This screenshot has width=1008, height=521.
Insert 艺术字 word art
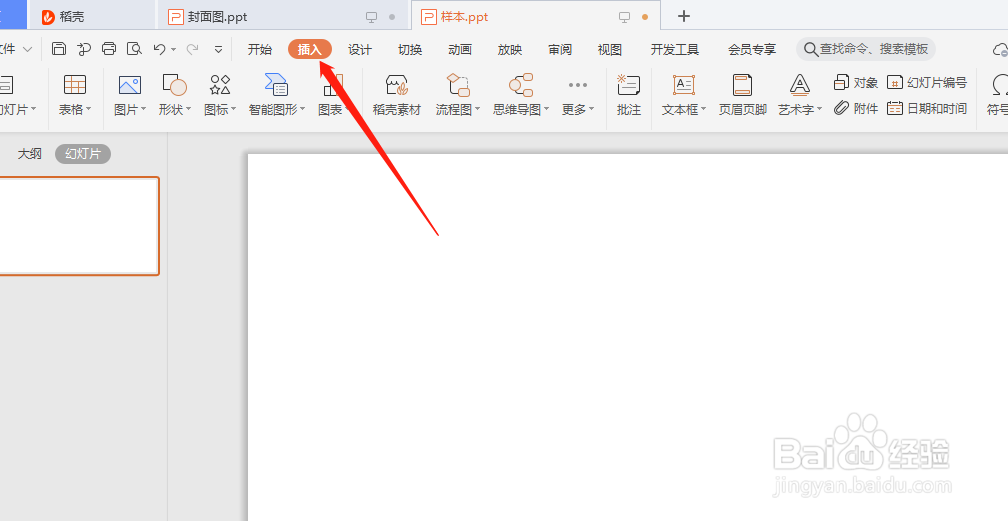799,84
